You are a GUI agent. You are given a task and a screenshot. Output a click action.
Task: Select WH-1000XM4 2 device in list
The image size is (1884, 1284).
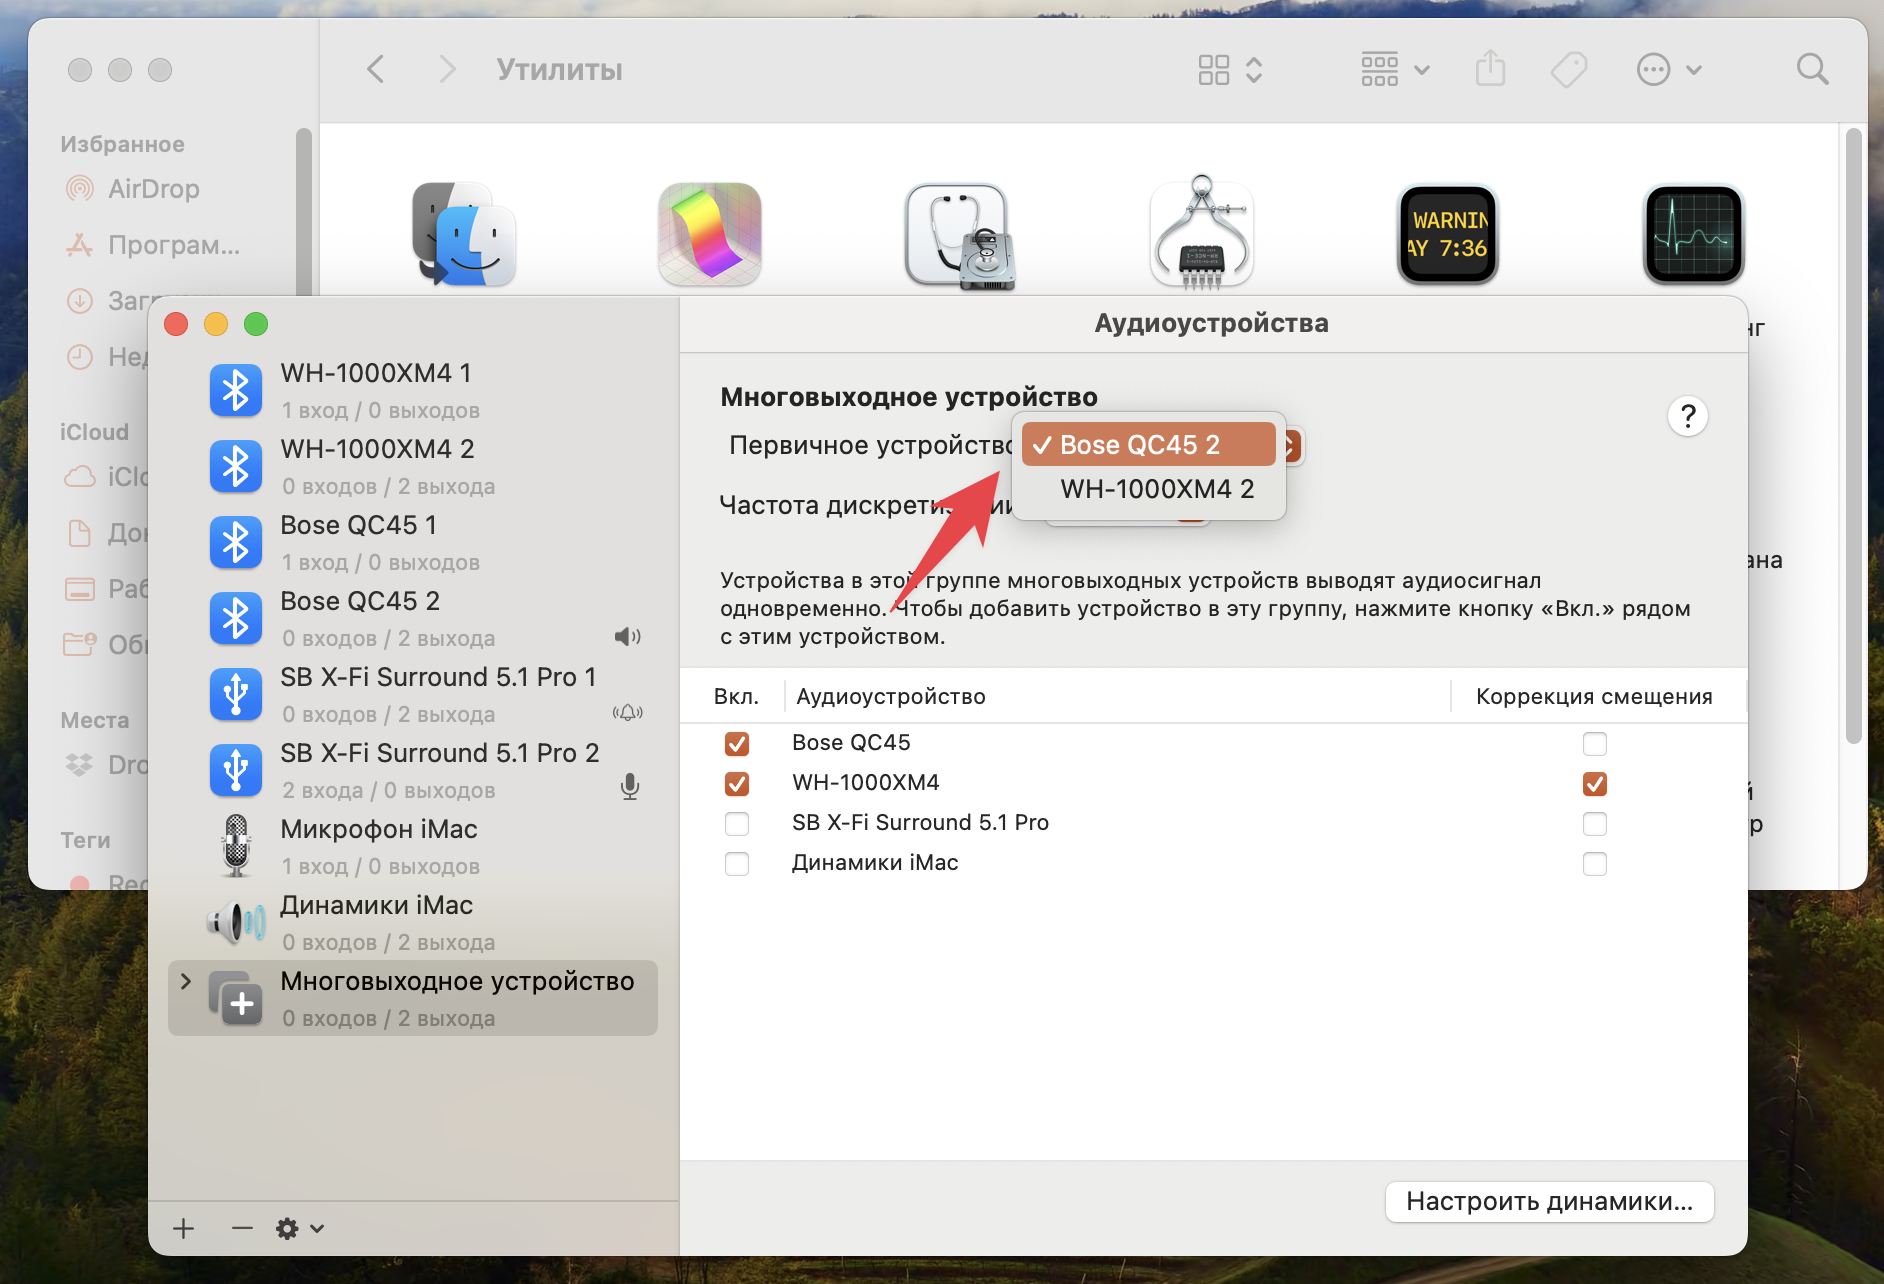tap(413, 466)
